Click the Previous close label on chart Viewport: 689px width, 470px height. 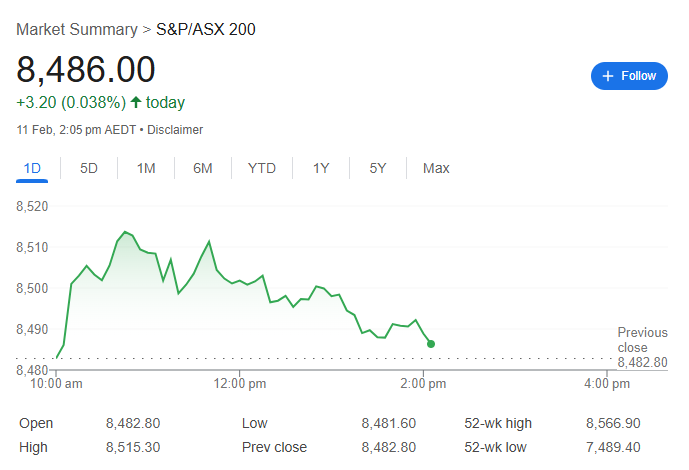pos(642,340)
